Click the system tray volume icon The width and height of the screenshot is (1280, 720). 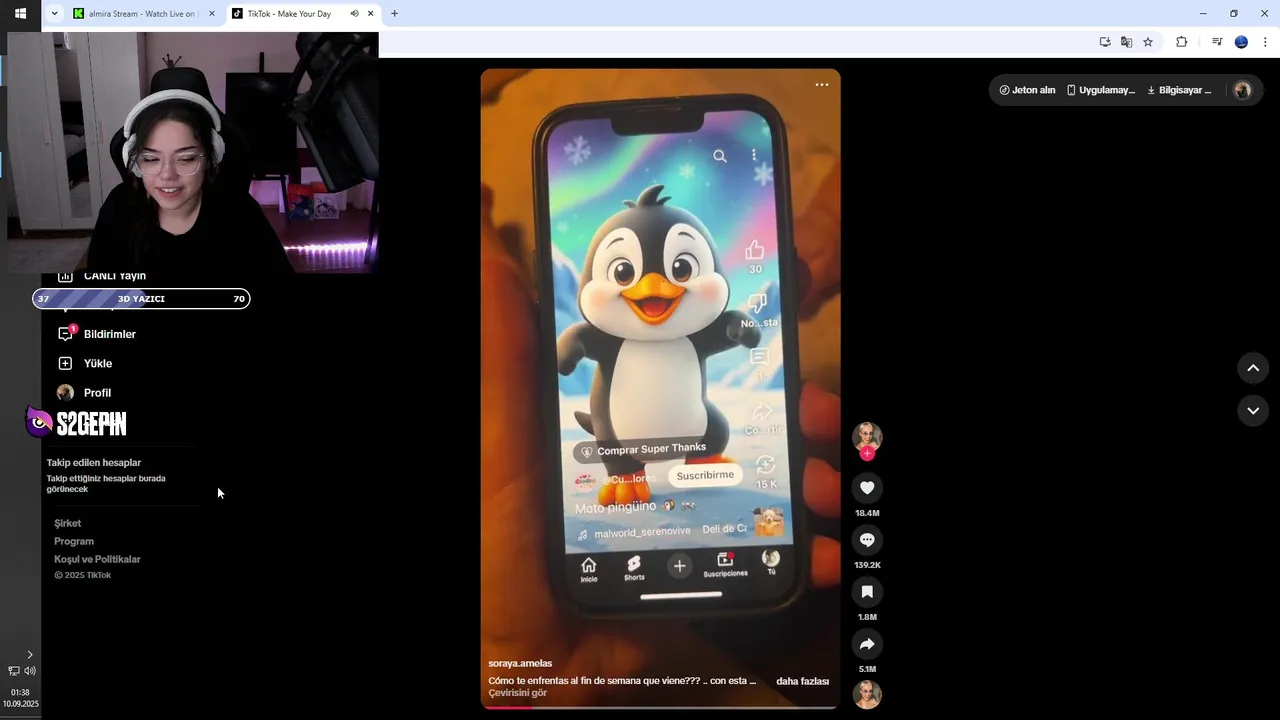[30, 671]
